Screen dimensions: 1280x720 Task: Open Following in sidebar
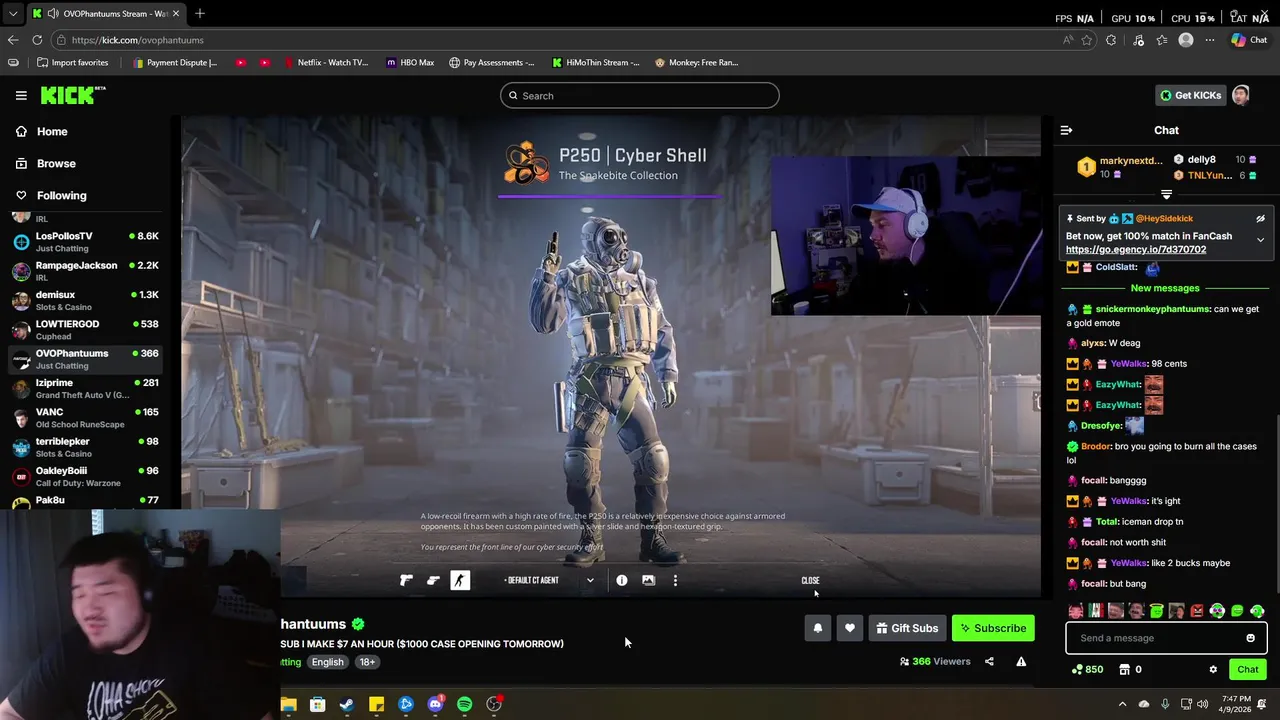tap(62, 195)
